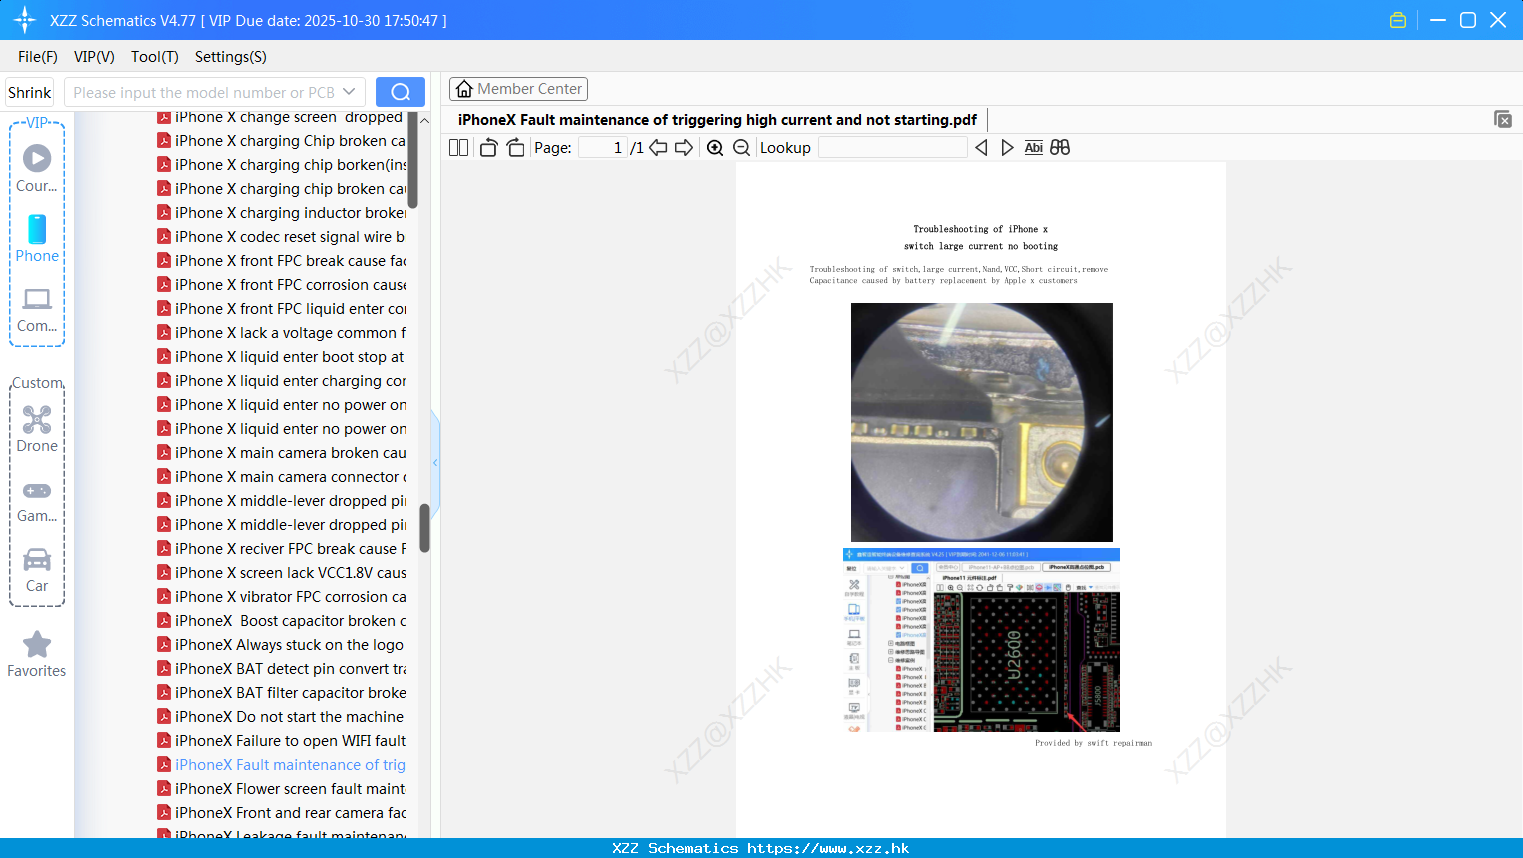Zoom out of the PDF
Screen dimensions: 1523x858
tap(741, 148)
